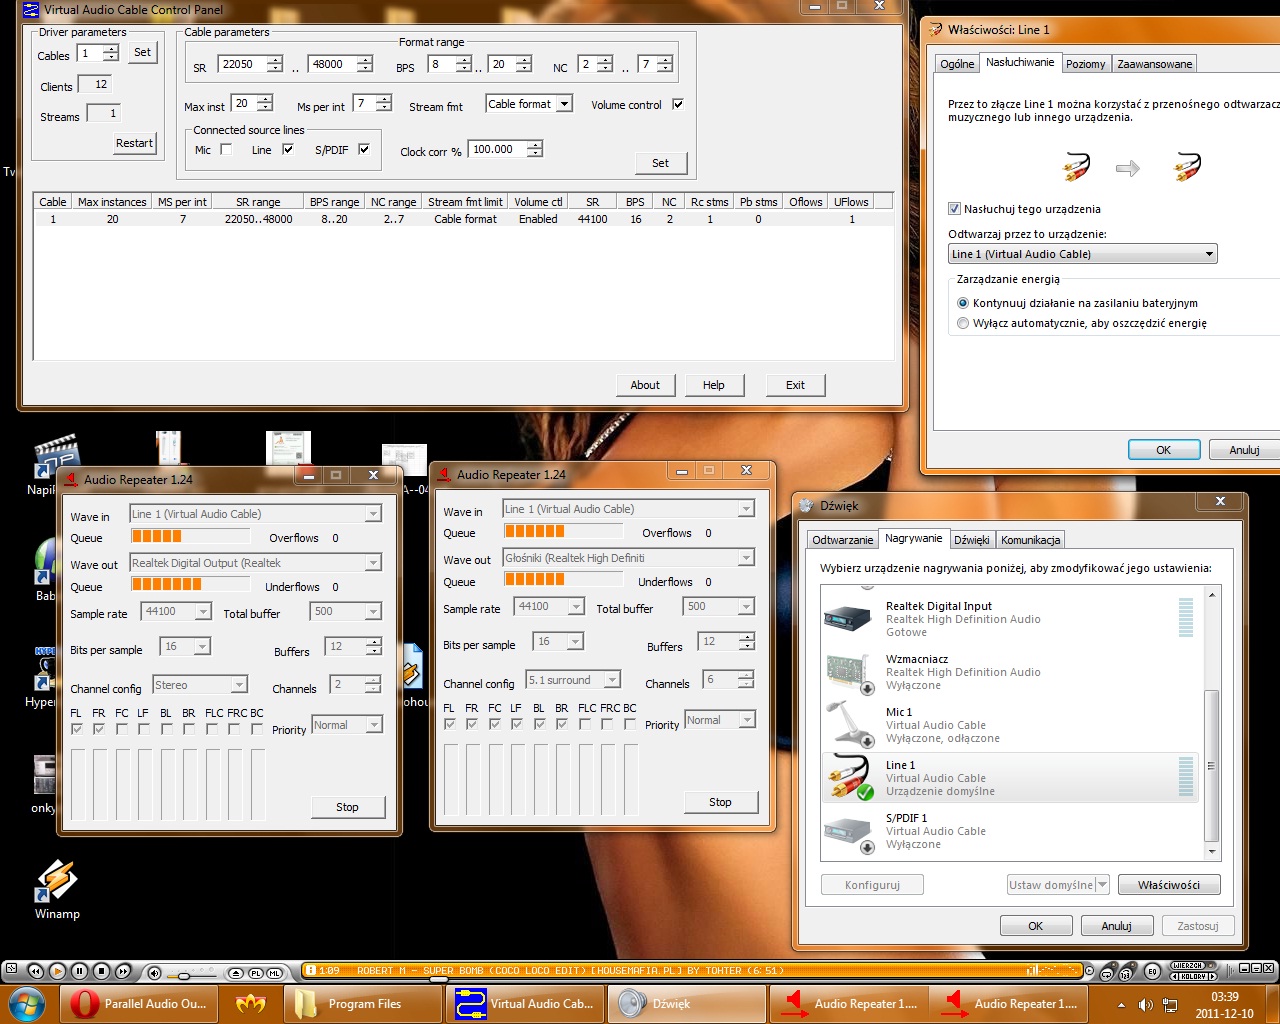
Task: Open the Winamp playlist with PL button
Action: [256, 972]
